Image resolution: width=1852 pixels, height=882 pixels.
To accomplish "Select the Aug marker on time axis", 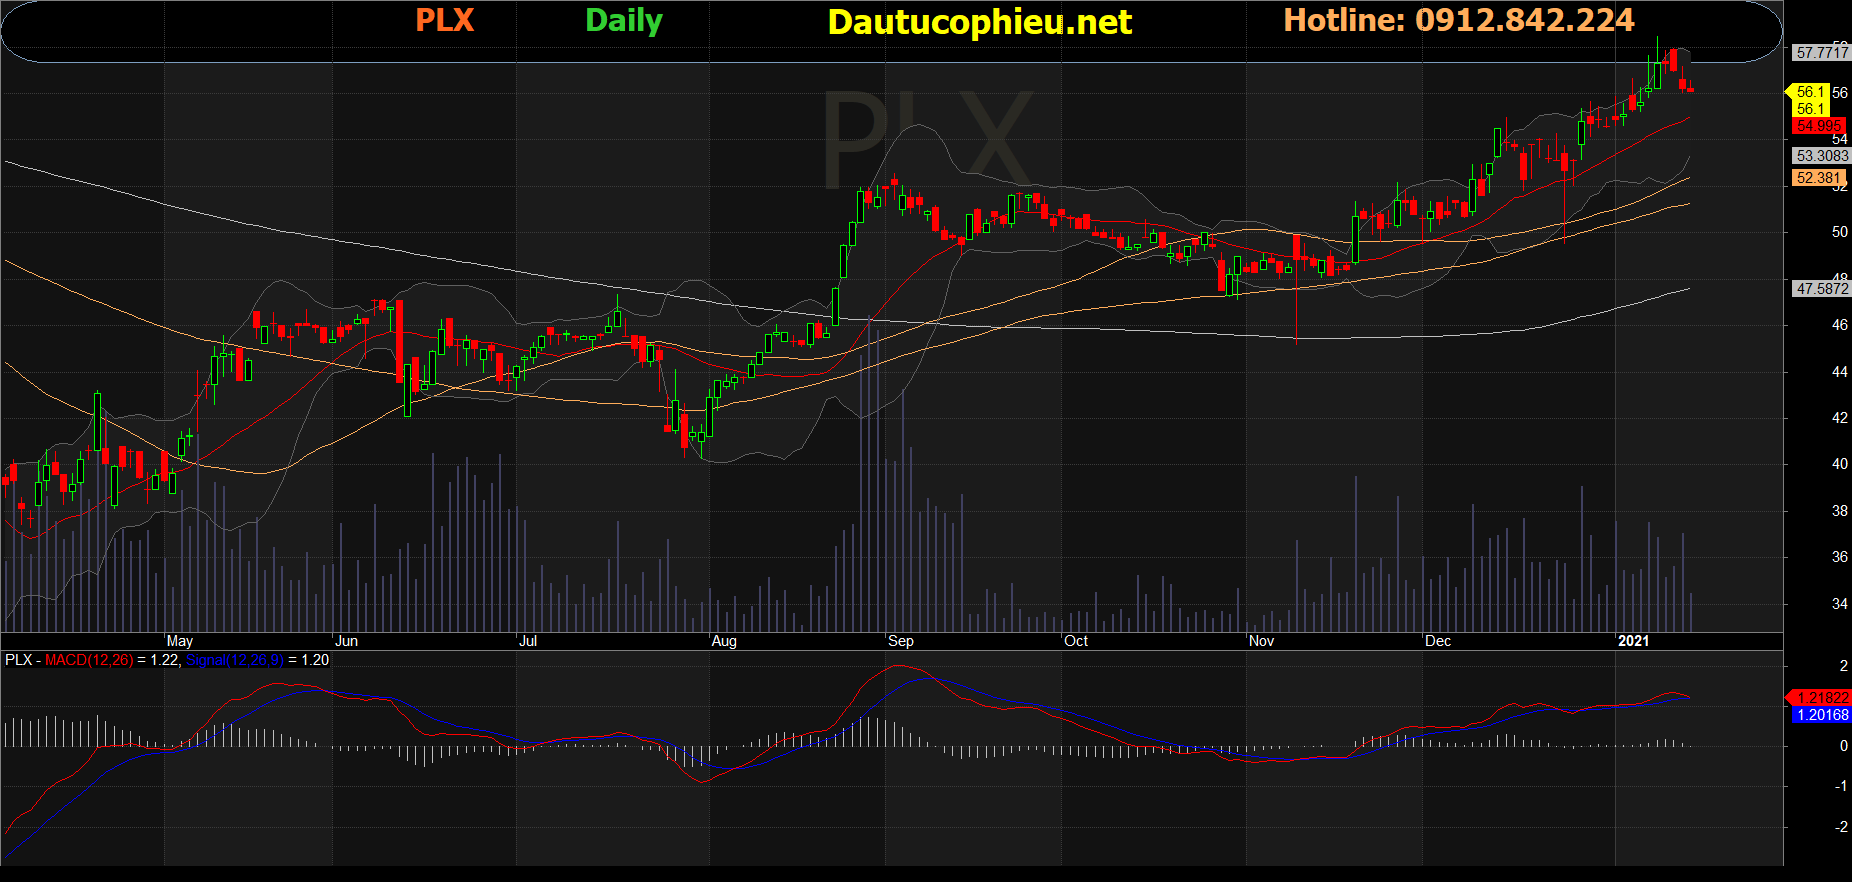I will [724, 641].
